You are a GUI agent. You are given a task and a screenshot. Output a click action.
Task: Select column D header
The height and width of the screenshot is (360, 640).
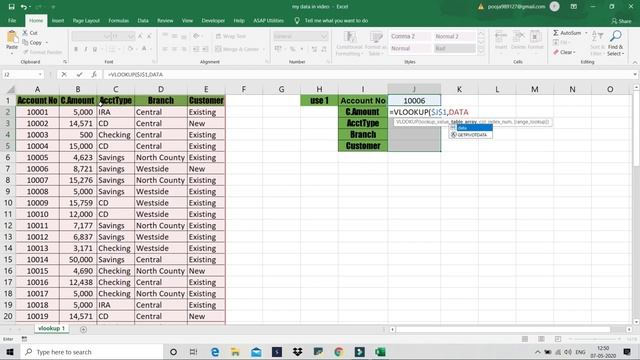click(161, 89)
